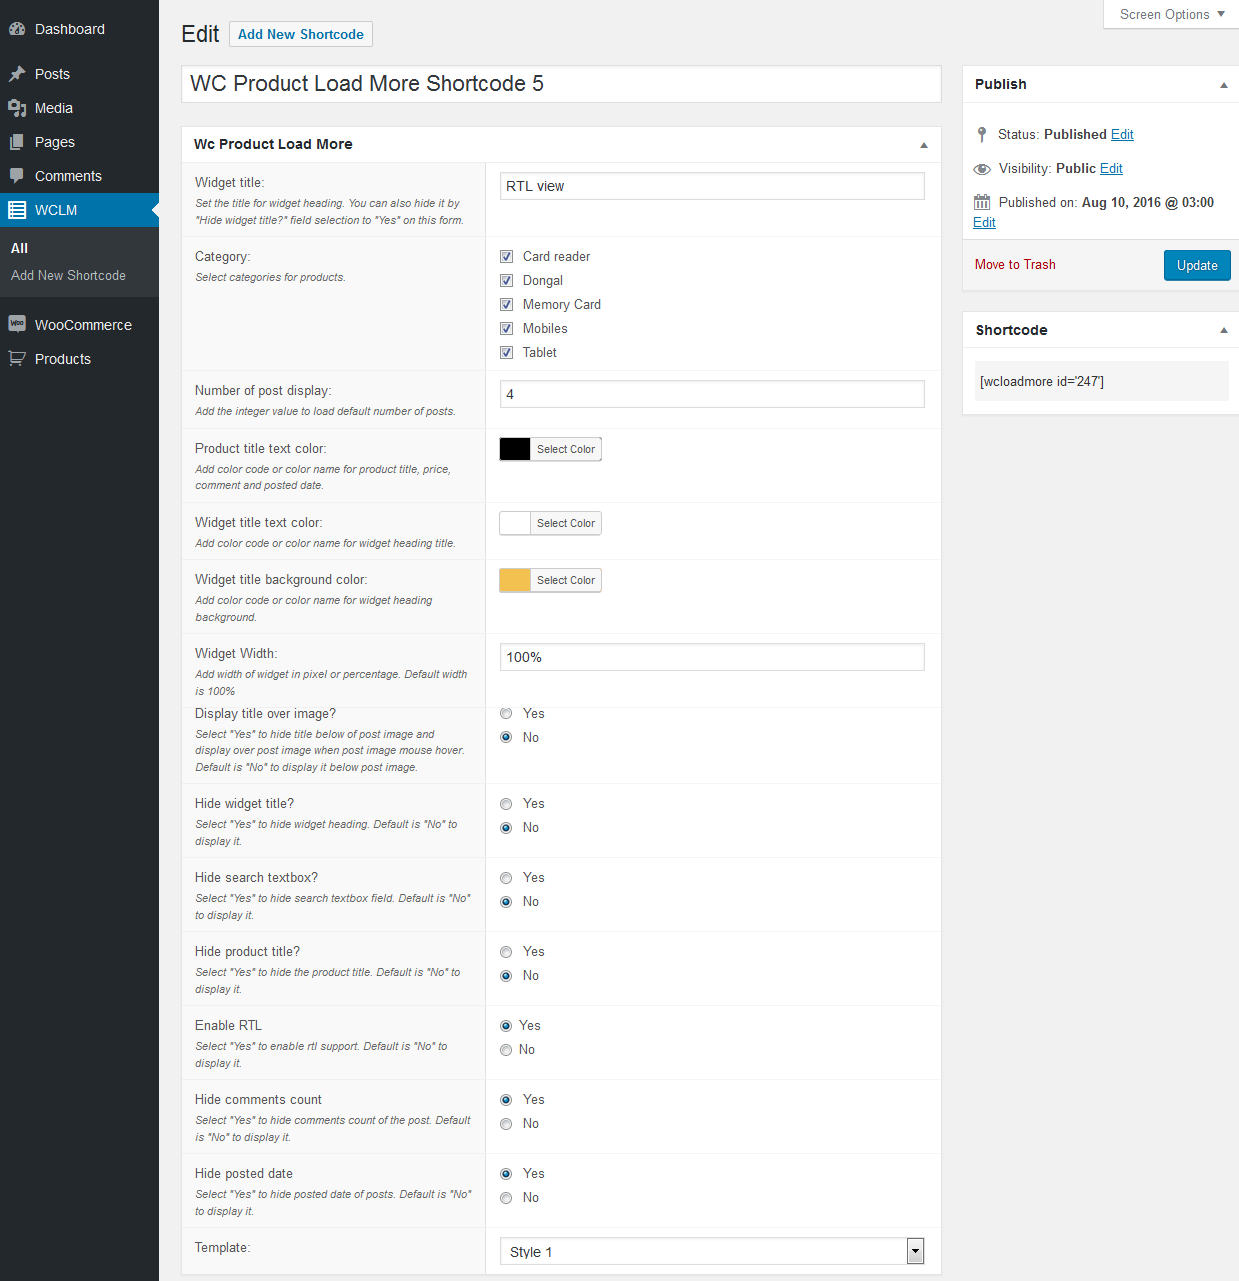Open the Screen Options panel
The width and height of the screenshot is (1239, 1281).
pos(1171,14)
